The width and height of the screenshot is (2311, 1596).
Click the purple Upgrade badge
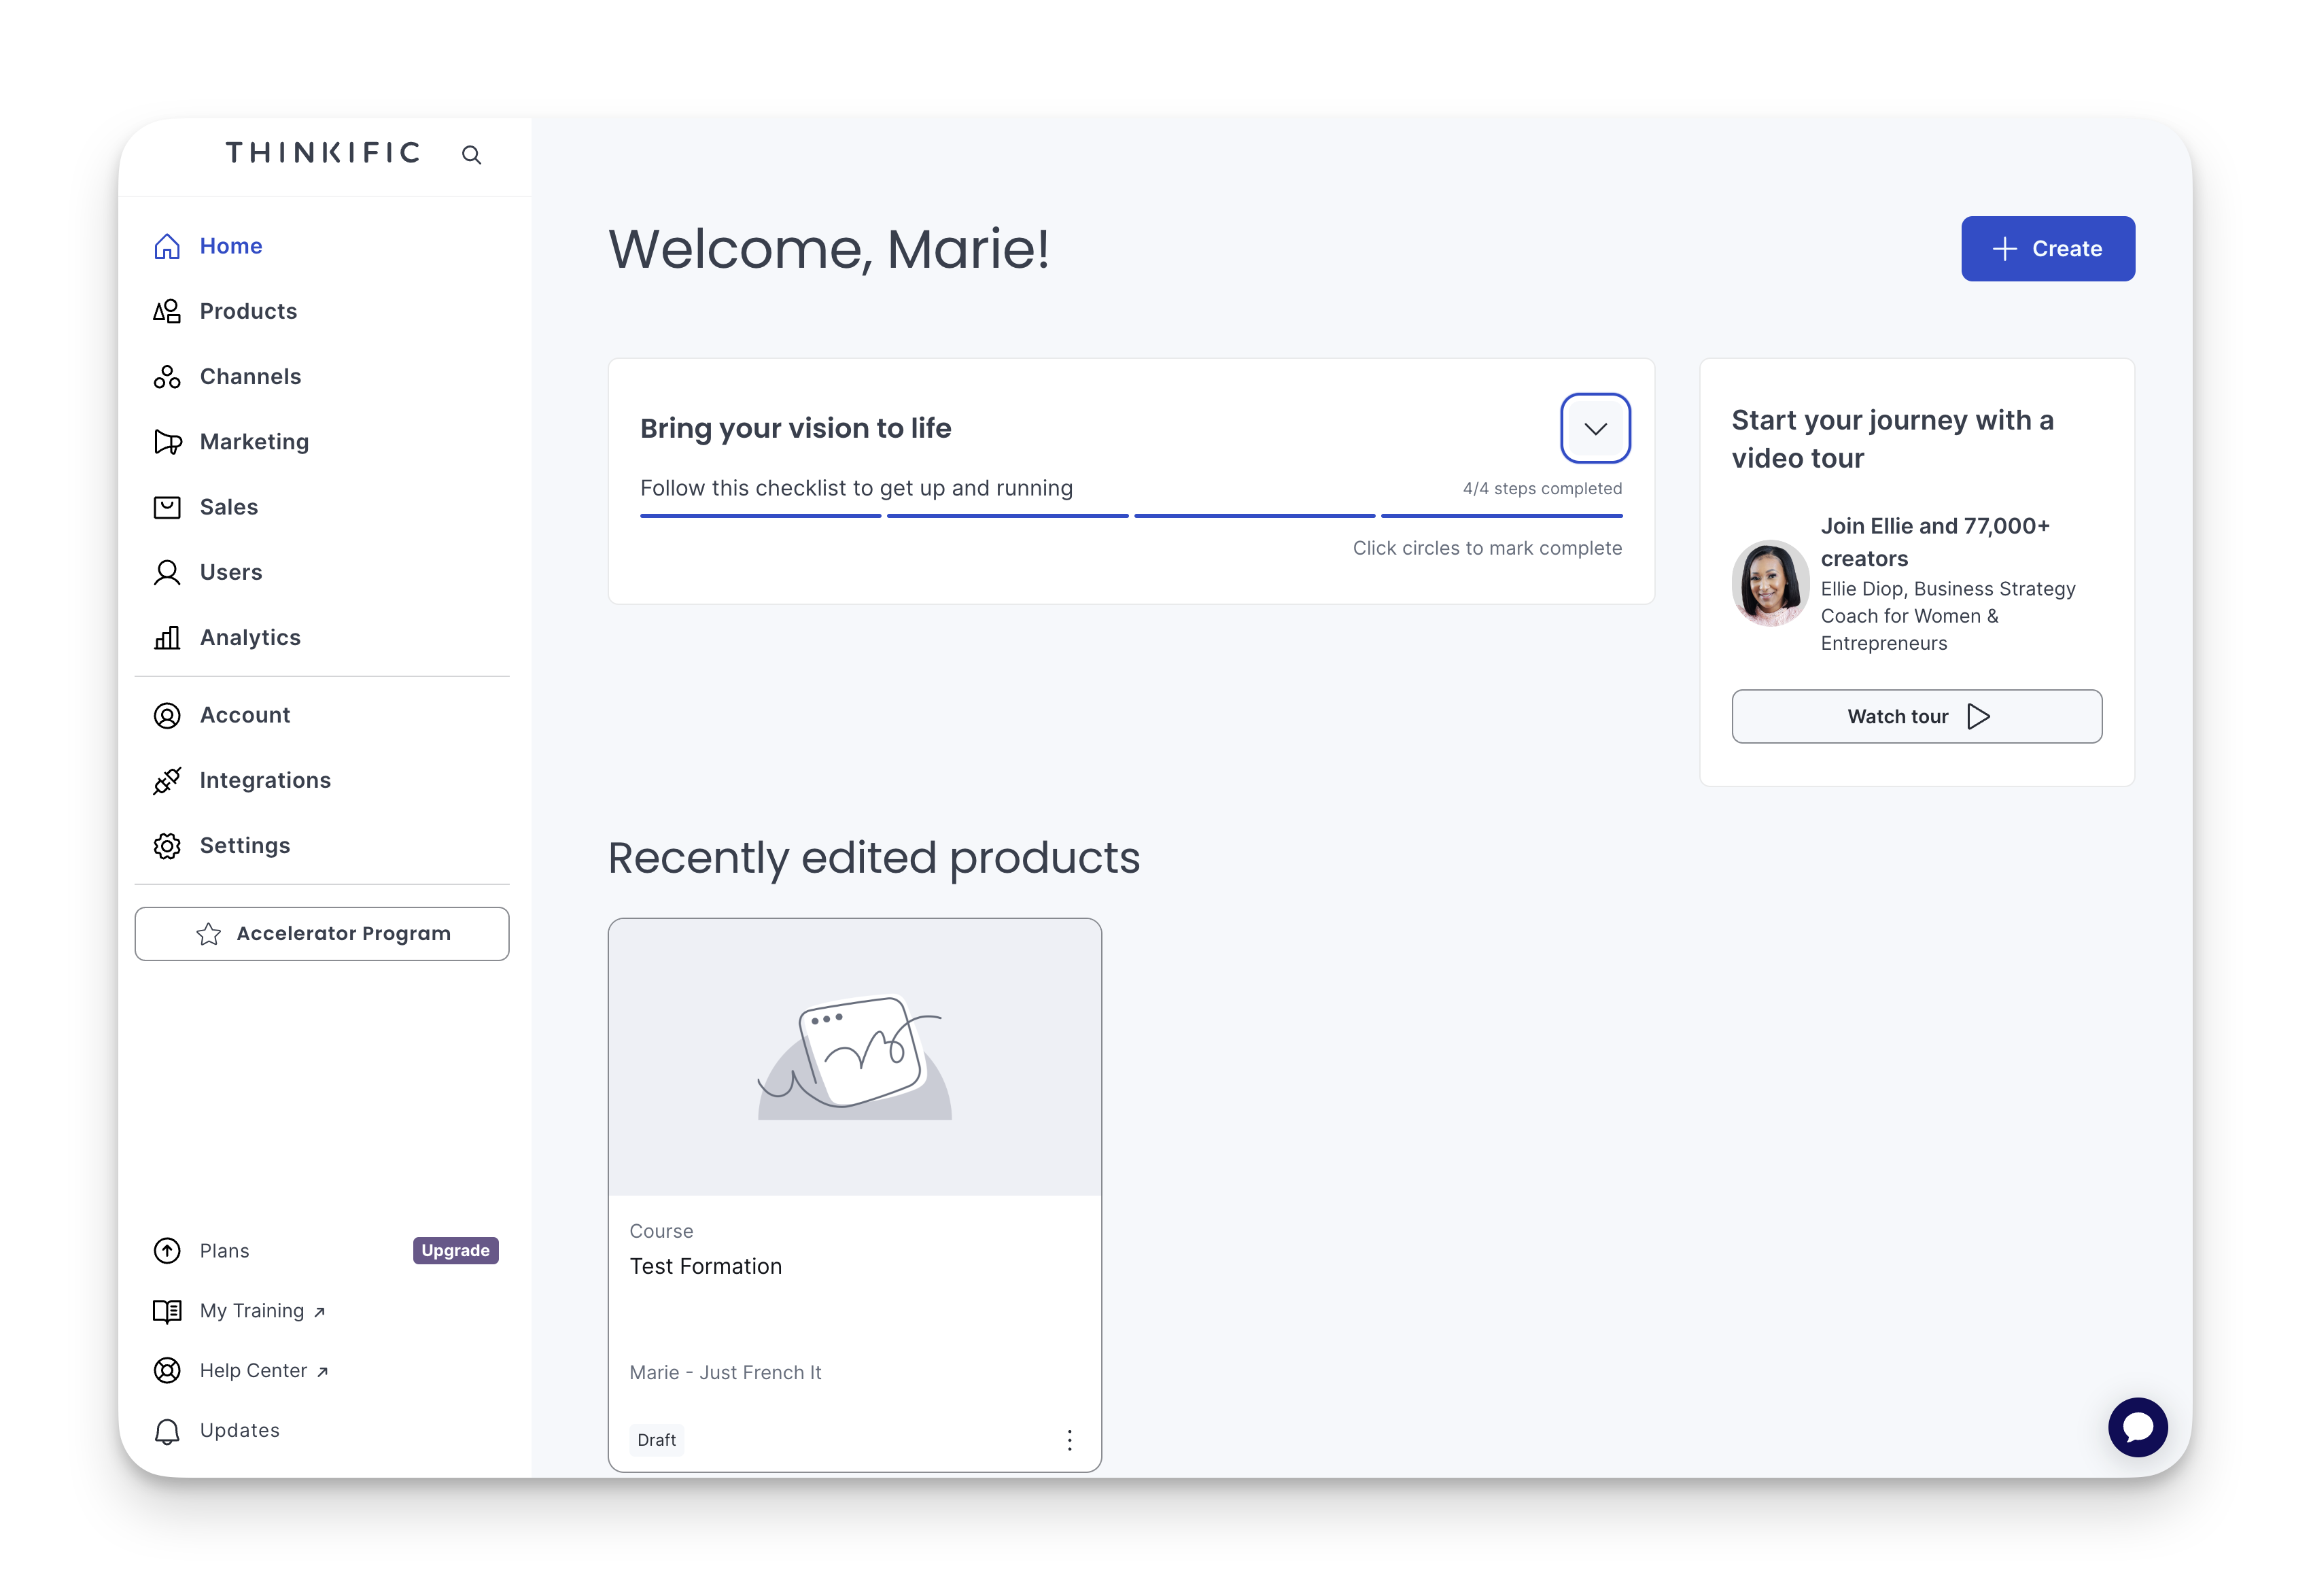pos(455,1251)
